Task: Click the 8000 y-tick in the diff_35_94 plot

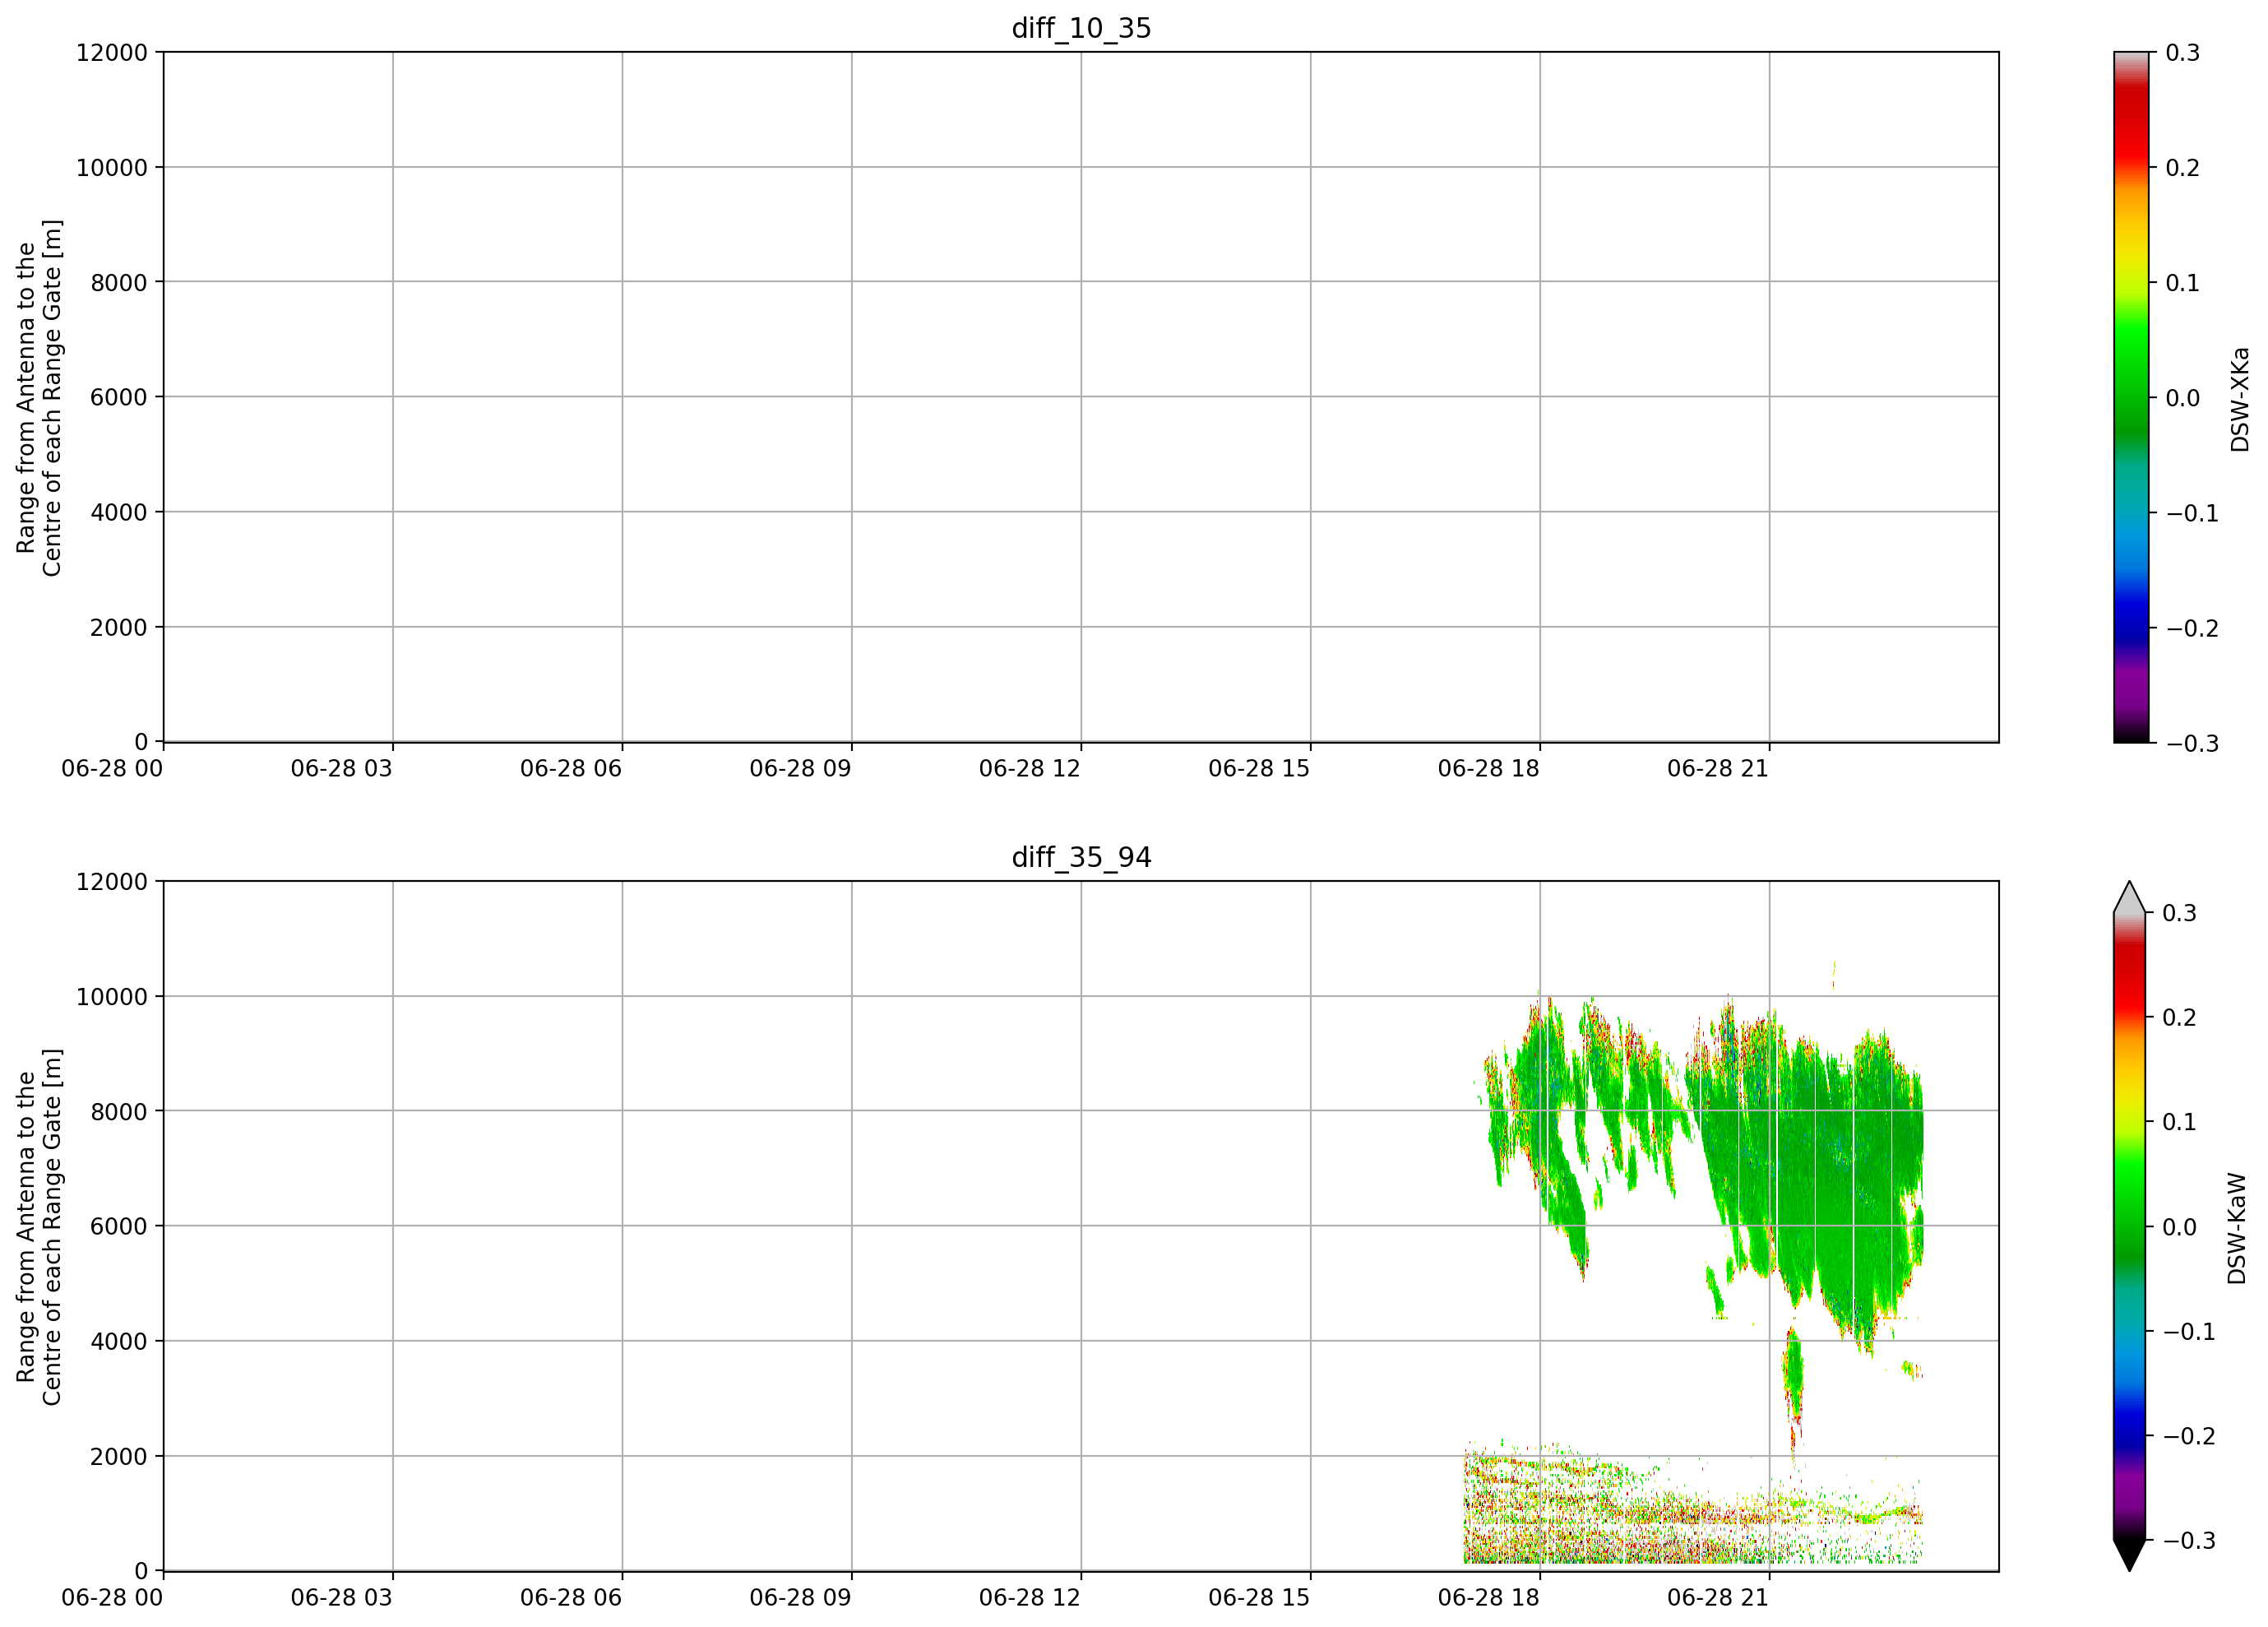Action: (x=119, y=1112)
